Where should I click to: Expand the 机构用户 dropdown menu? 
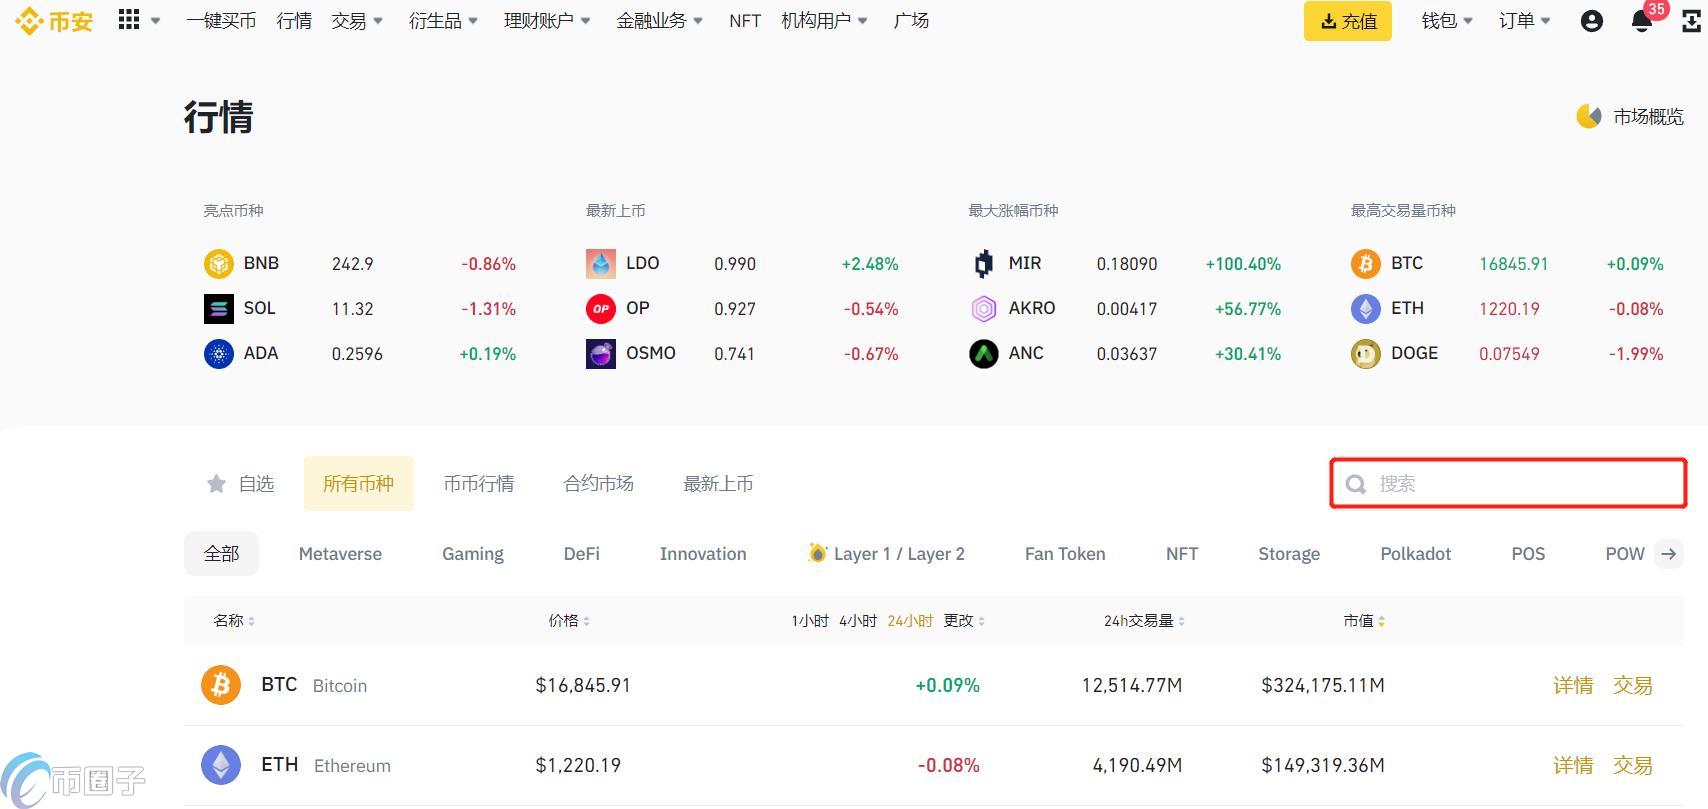824,21
